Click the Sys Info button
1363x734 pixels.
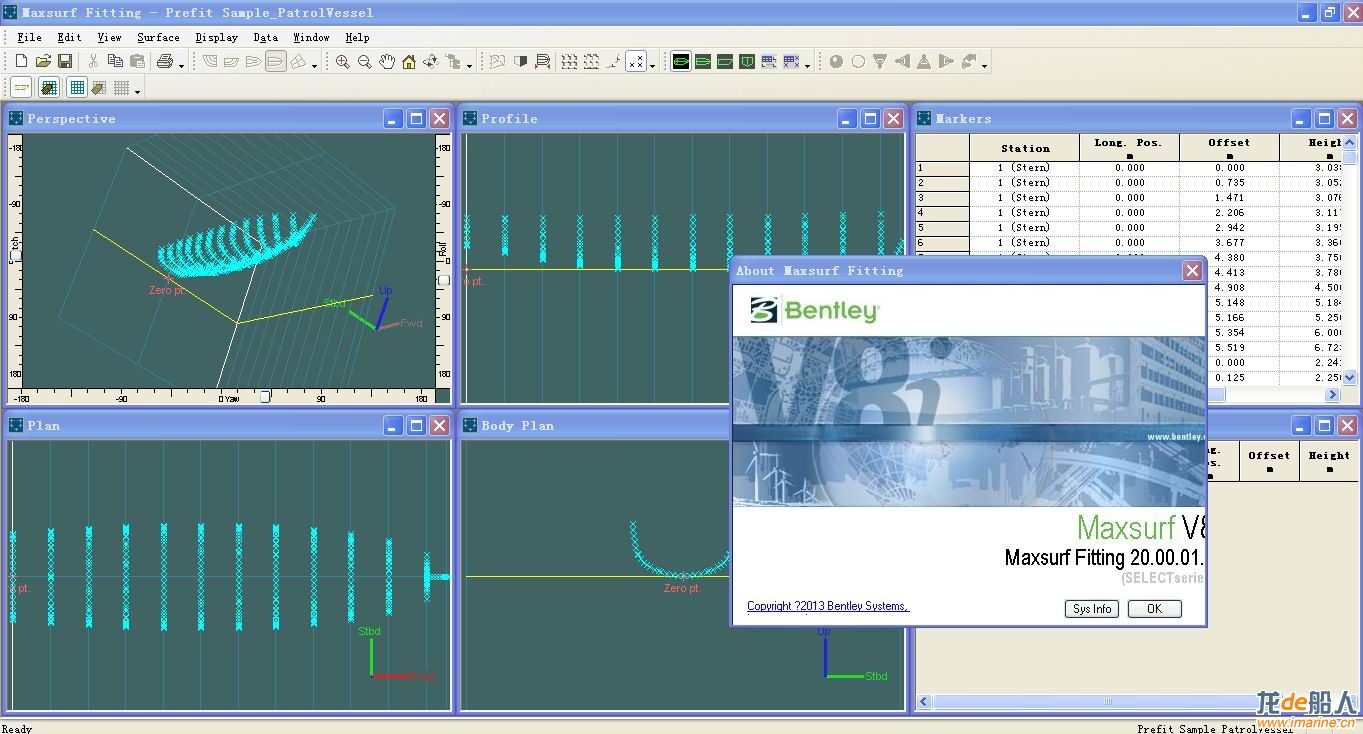[1092, 609]
